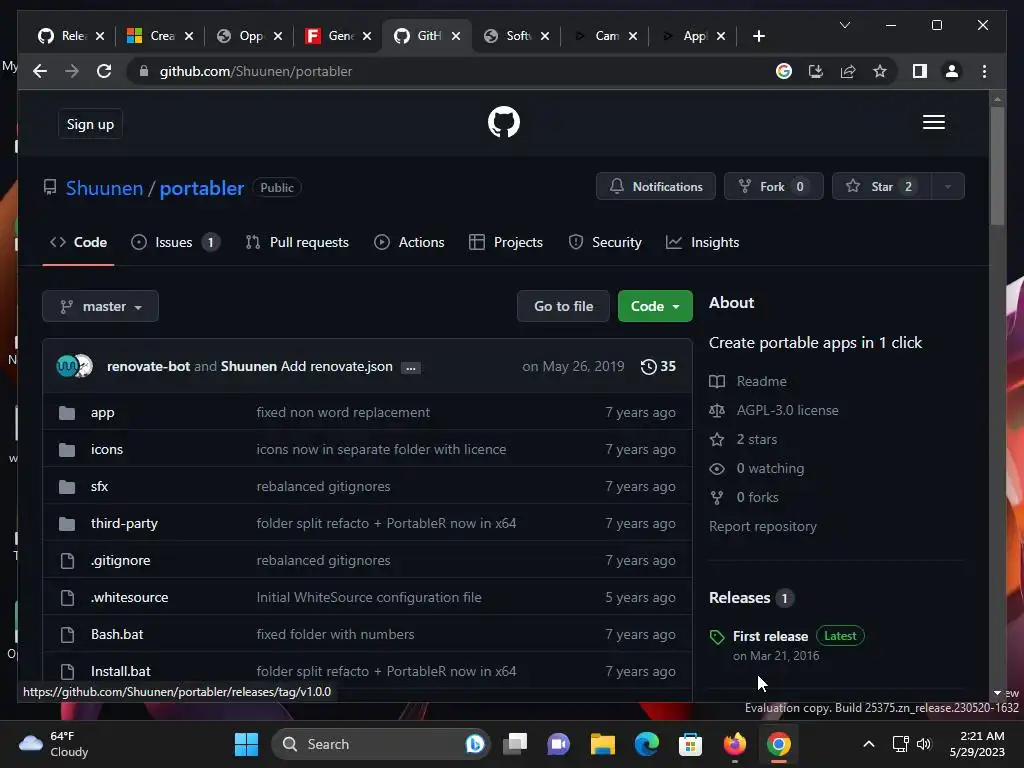1024x768 pixels.
Task: Click the install/download page icon in toolbar
Action: (816, 71)
